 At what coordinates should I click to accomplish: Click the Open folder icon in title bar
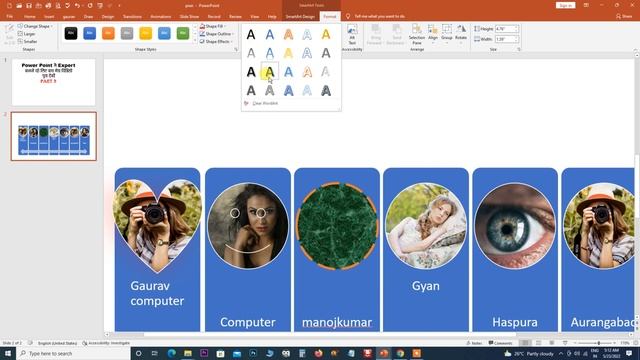pos(19,6)
